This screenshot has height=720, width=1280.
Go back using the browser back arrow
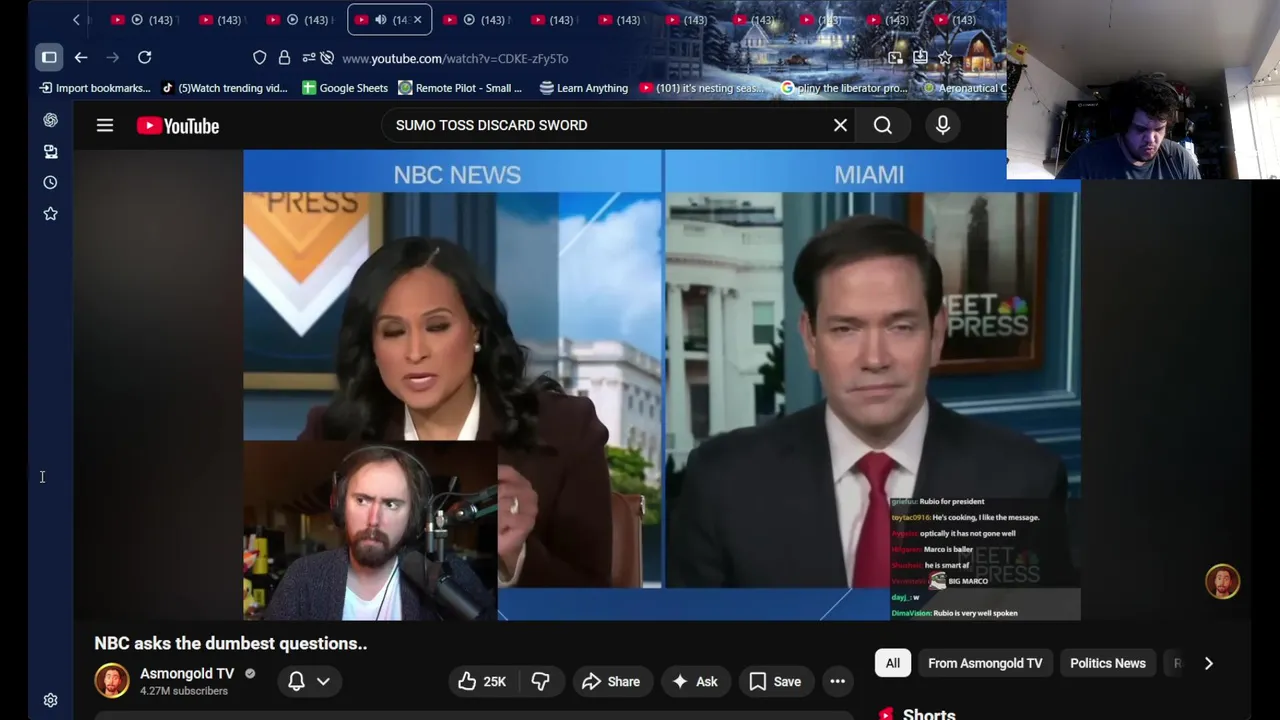pyautogui.click(x=81, y=58)
